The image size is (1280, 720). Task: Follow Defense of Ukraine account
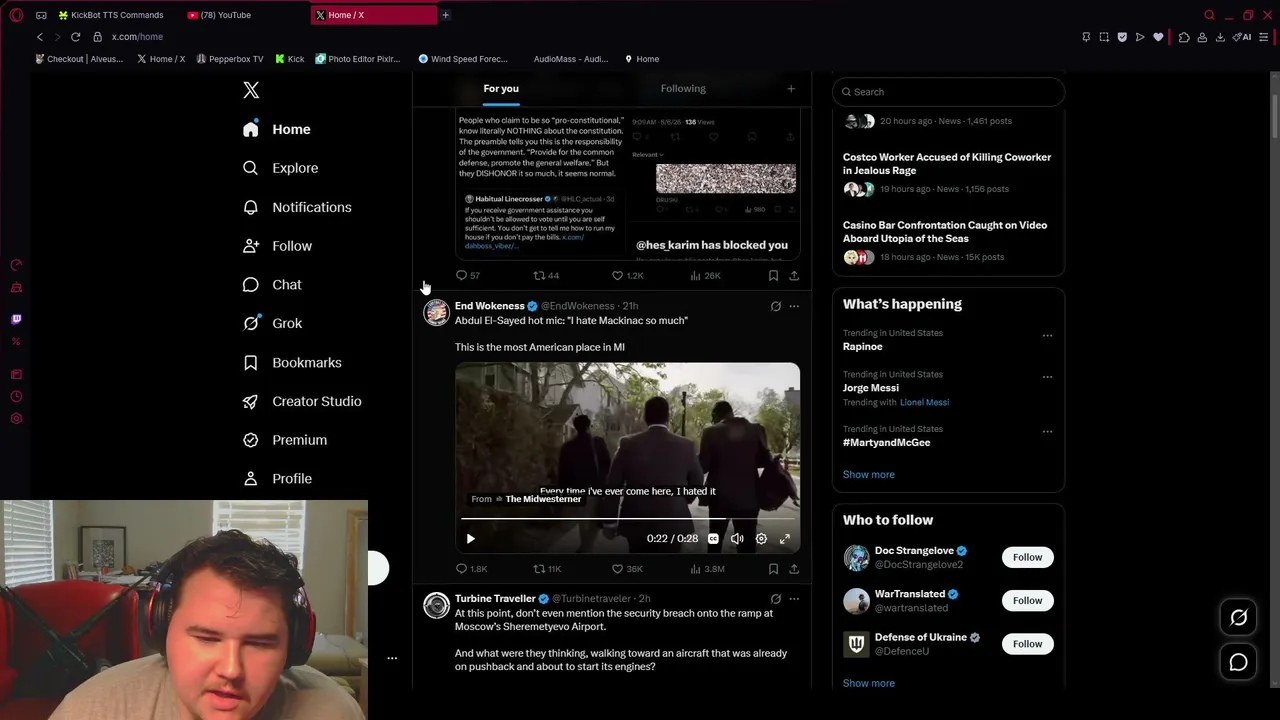[x=1027, y=644]
